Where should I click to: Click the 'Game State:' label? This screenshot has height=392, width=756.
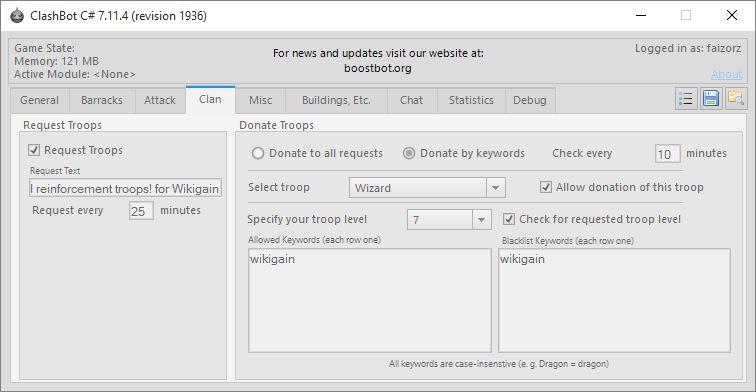point(44,48)
